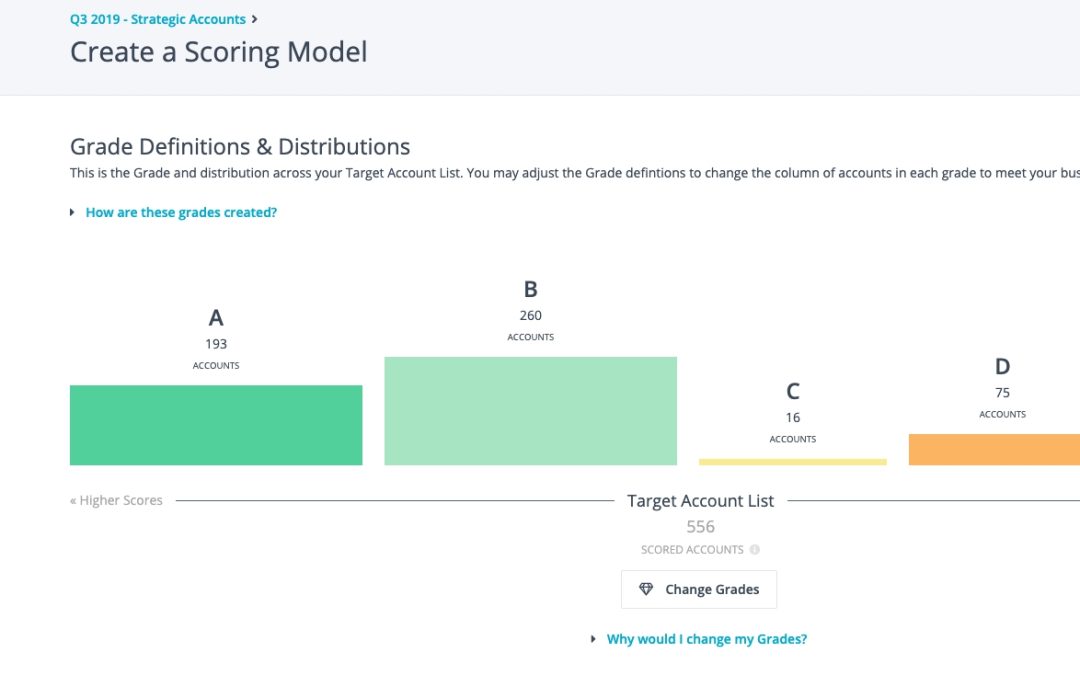The image size is (1080, 675).
Task: Open the 'How are these grades created?' link
Action: coord(181,212)
